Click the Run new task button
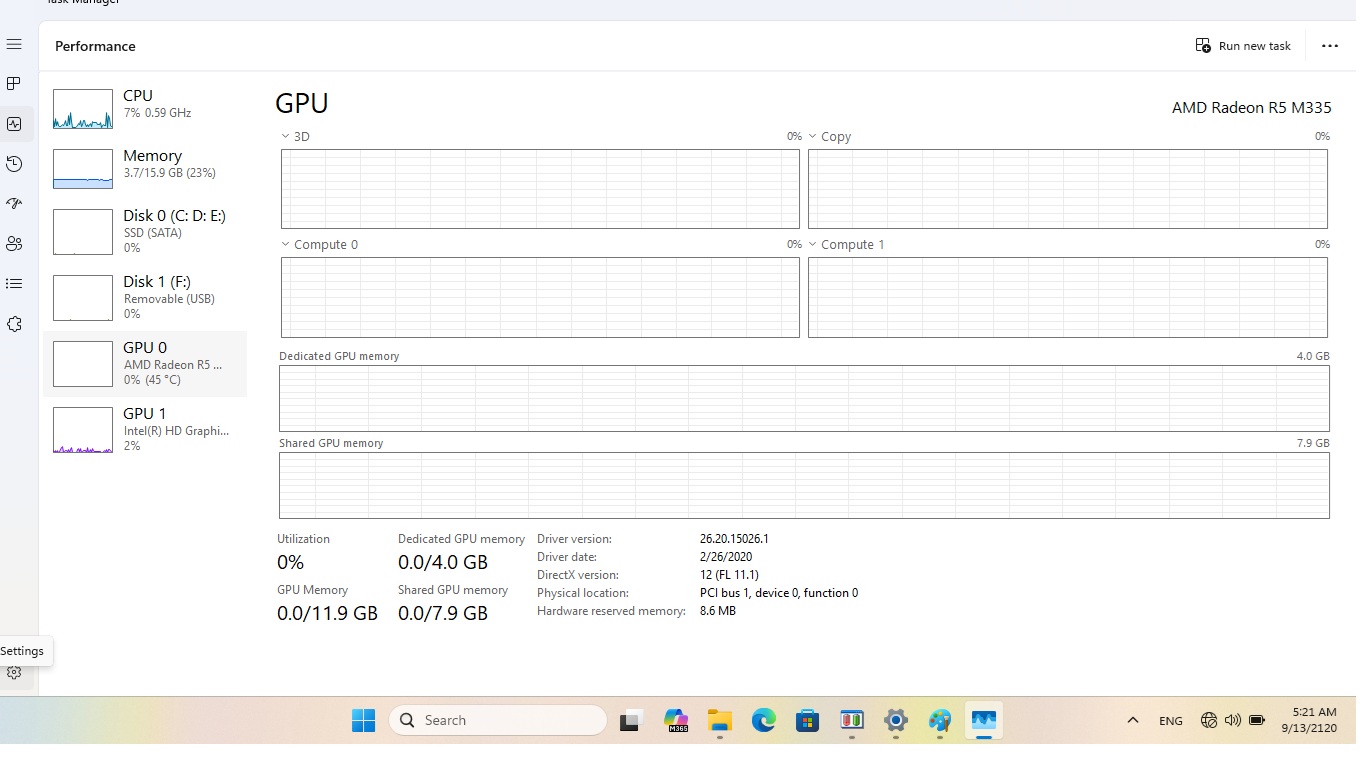Image resolution: width=1366 pixels, height=768 pixels. (1243, 46)
